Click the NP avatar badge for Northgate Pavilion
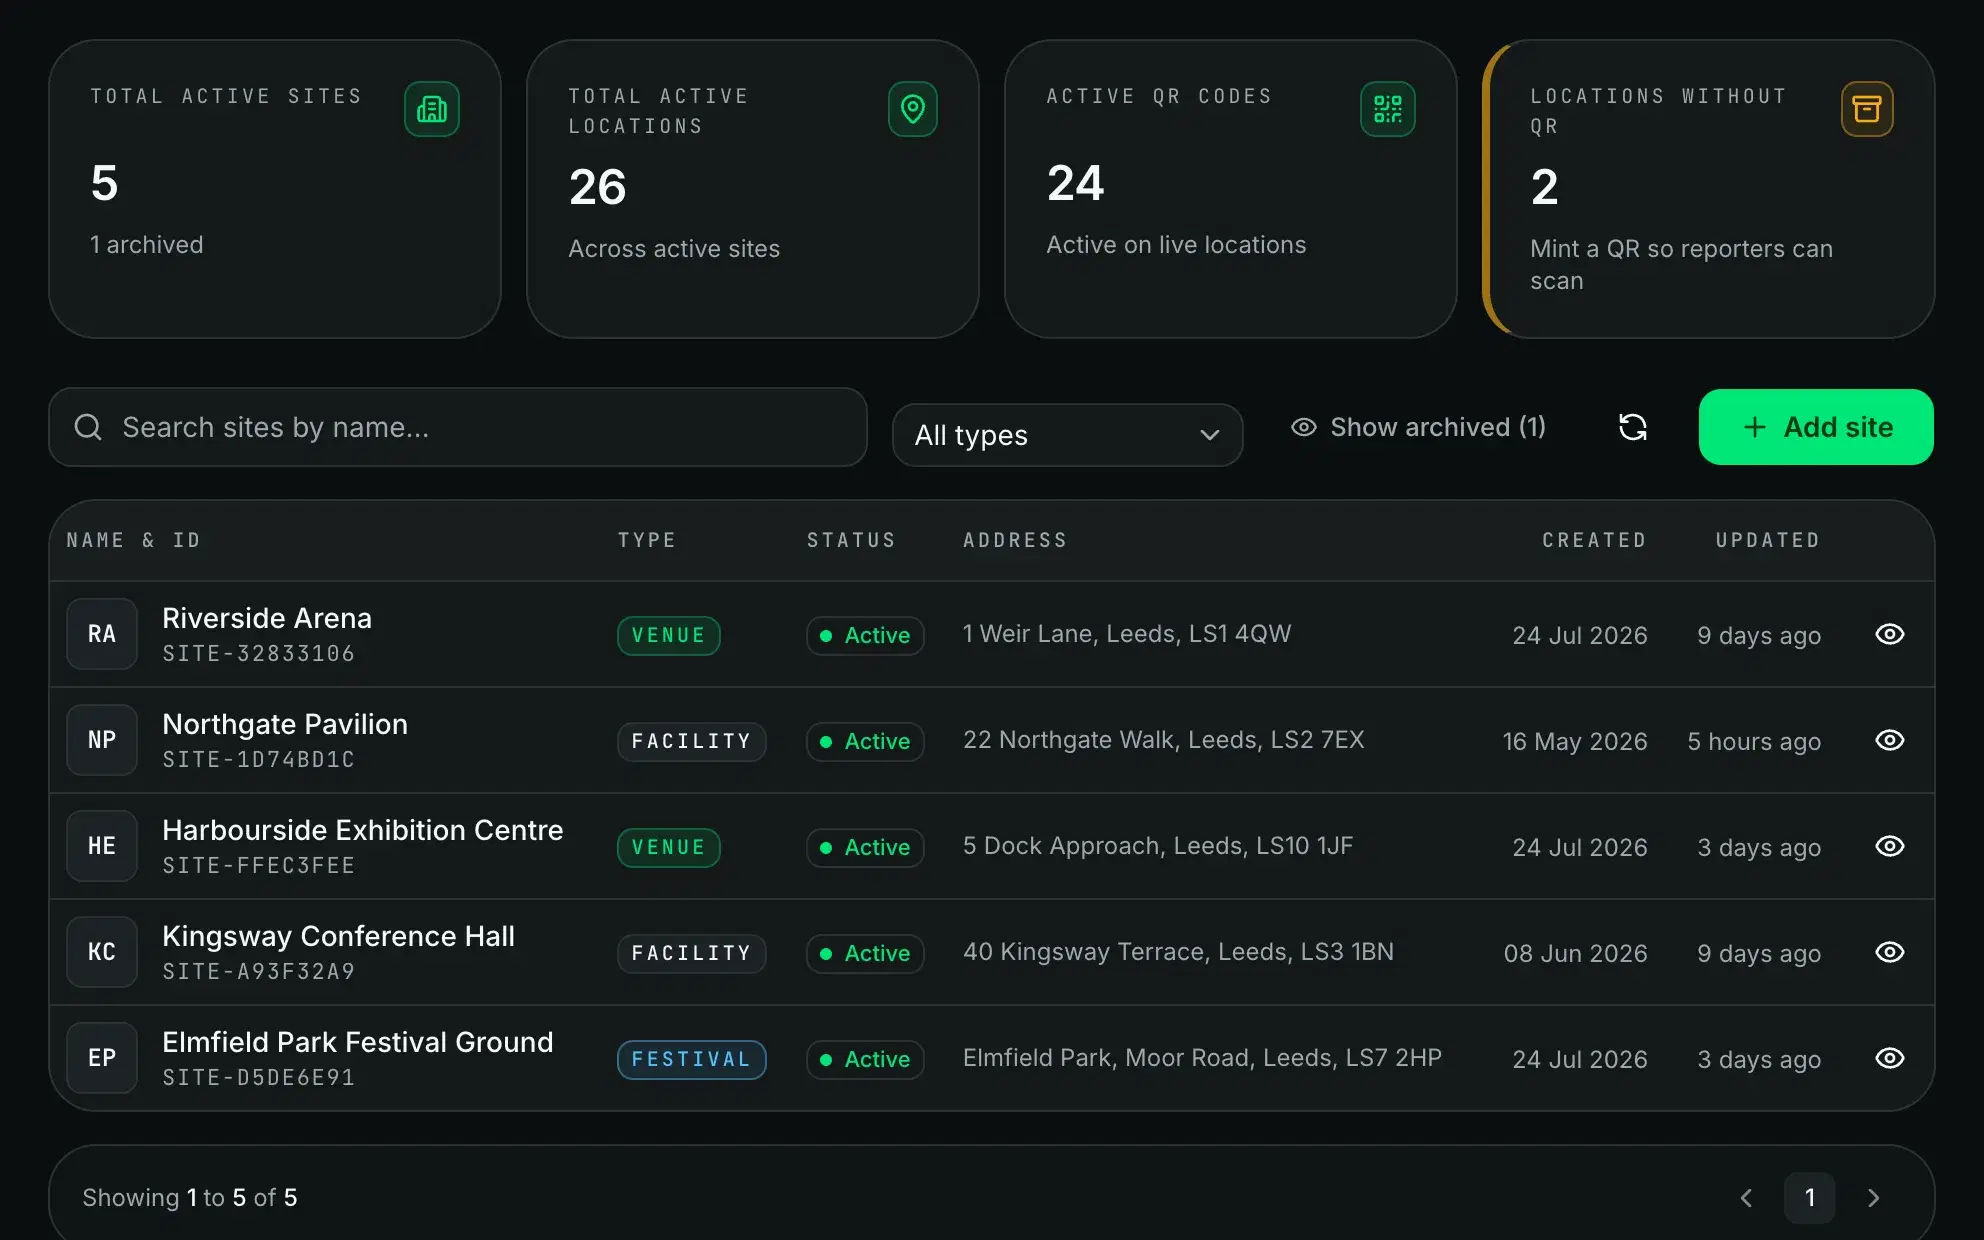This screenshot has height=1240, width=1984. 102,740
